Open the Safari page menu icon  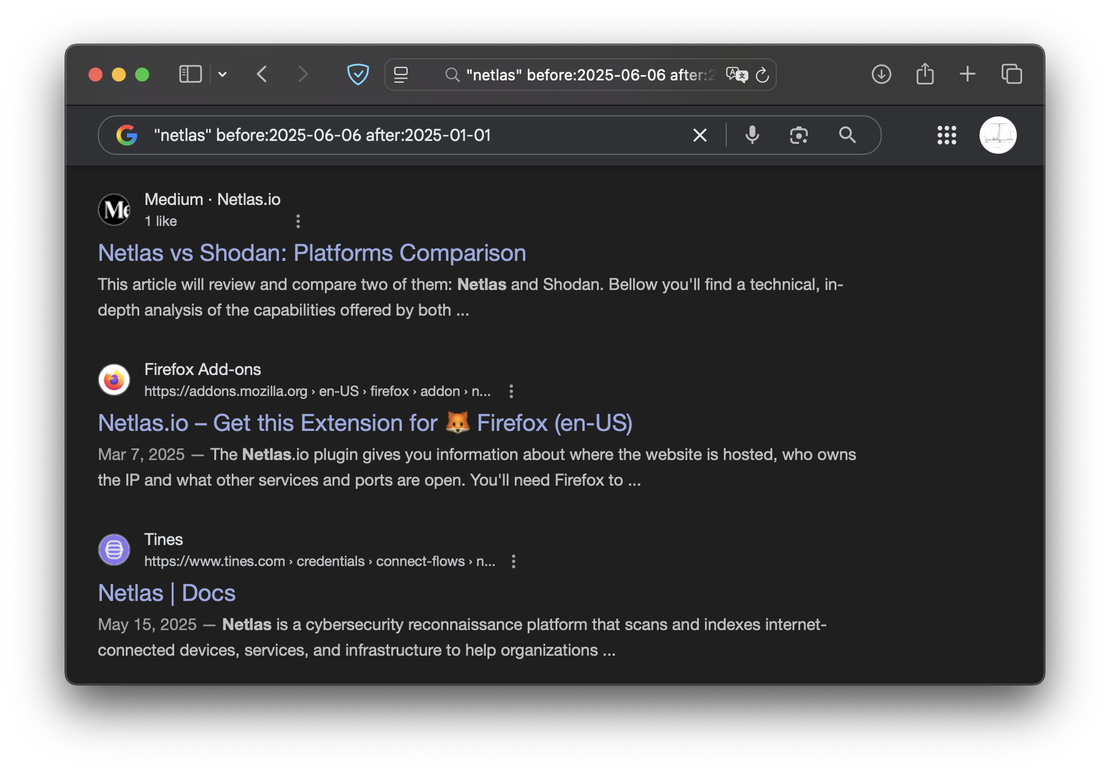(401, 75)
